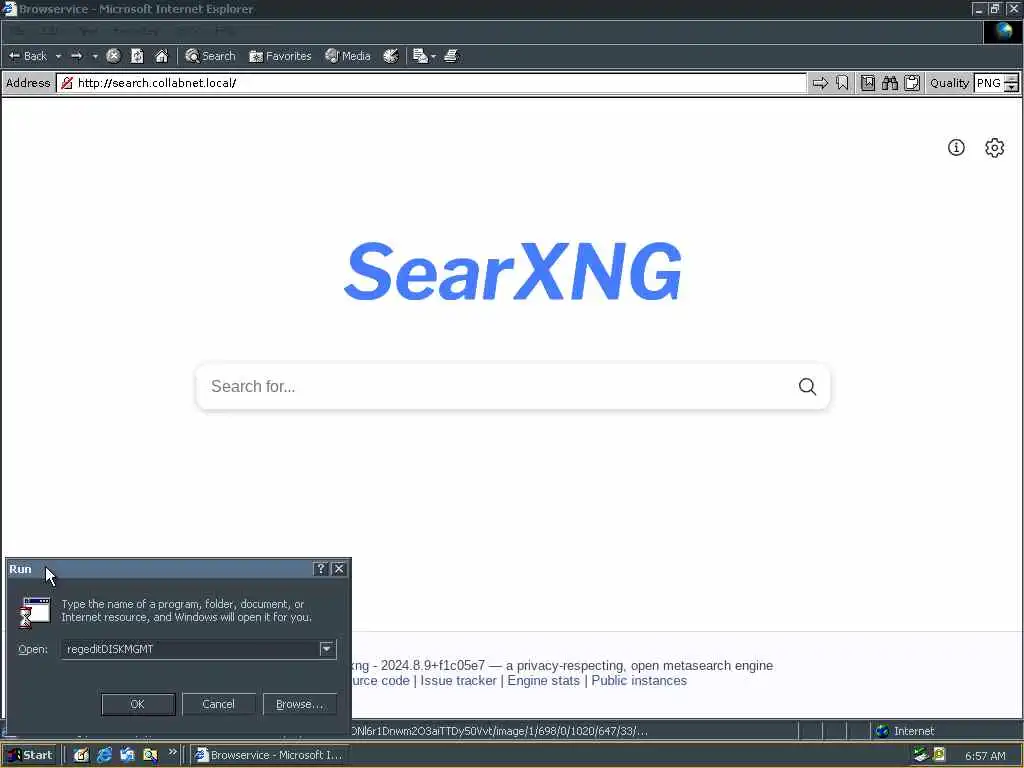Screen dimensions: 1024x768
Task: Expand the Run dialog Open history dropdown
Action: click(x=327, y=649)
